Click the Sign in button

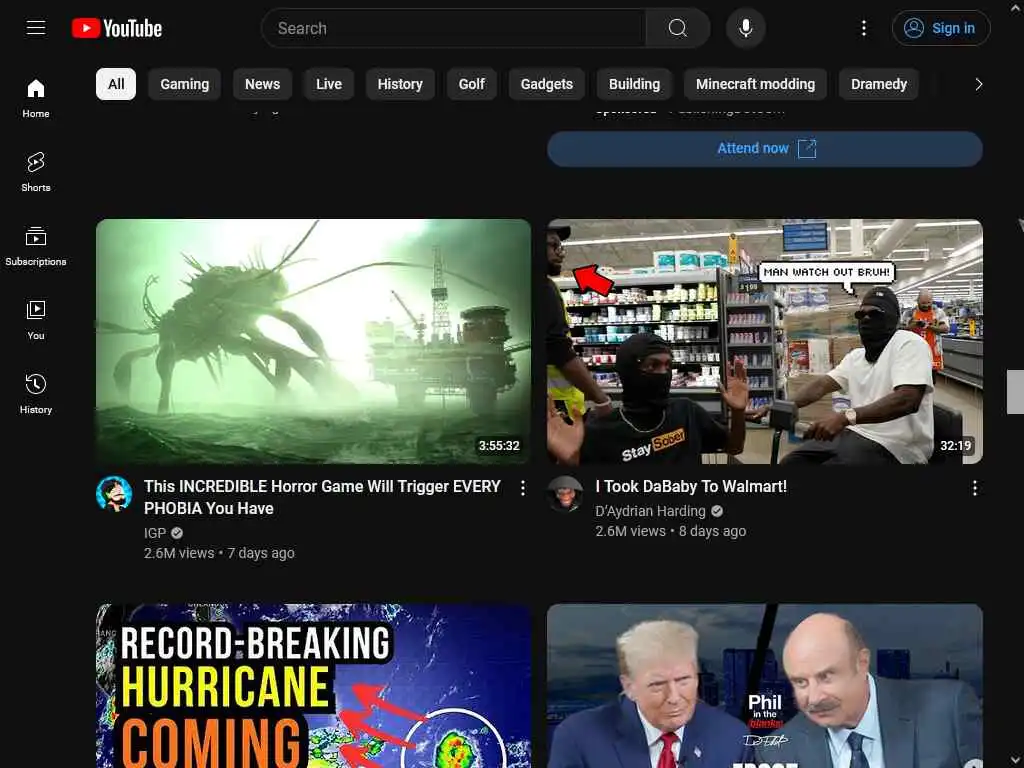[941, 28]
